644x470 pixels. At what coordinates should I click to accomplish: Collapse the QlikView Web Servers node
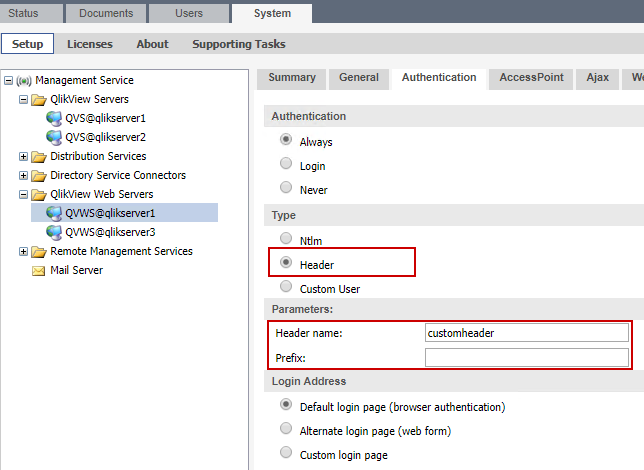click(24, 194)
